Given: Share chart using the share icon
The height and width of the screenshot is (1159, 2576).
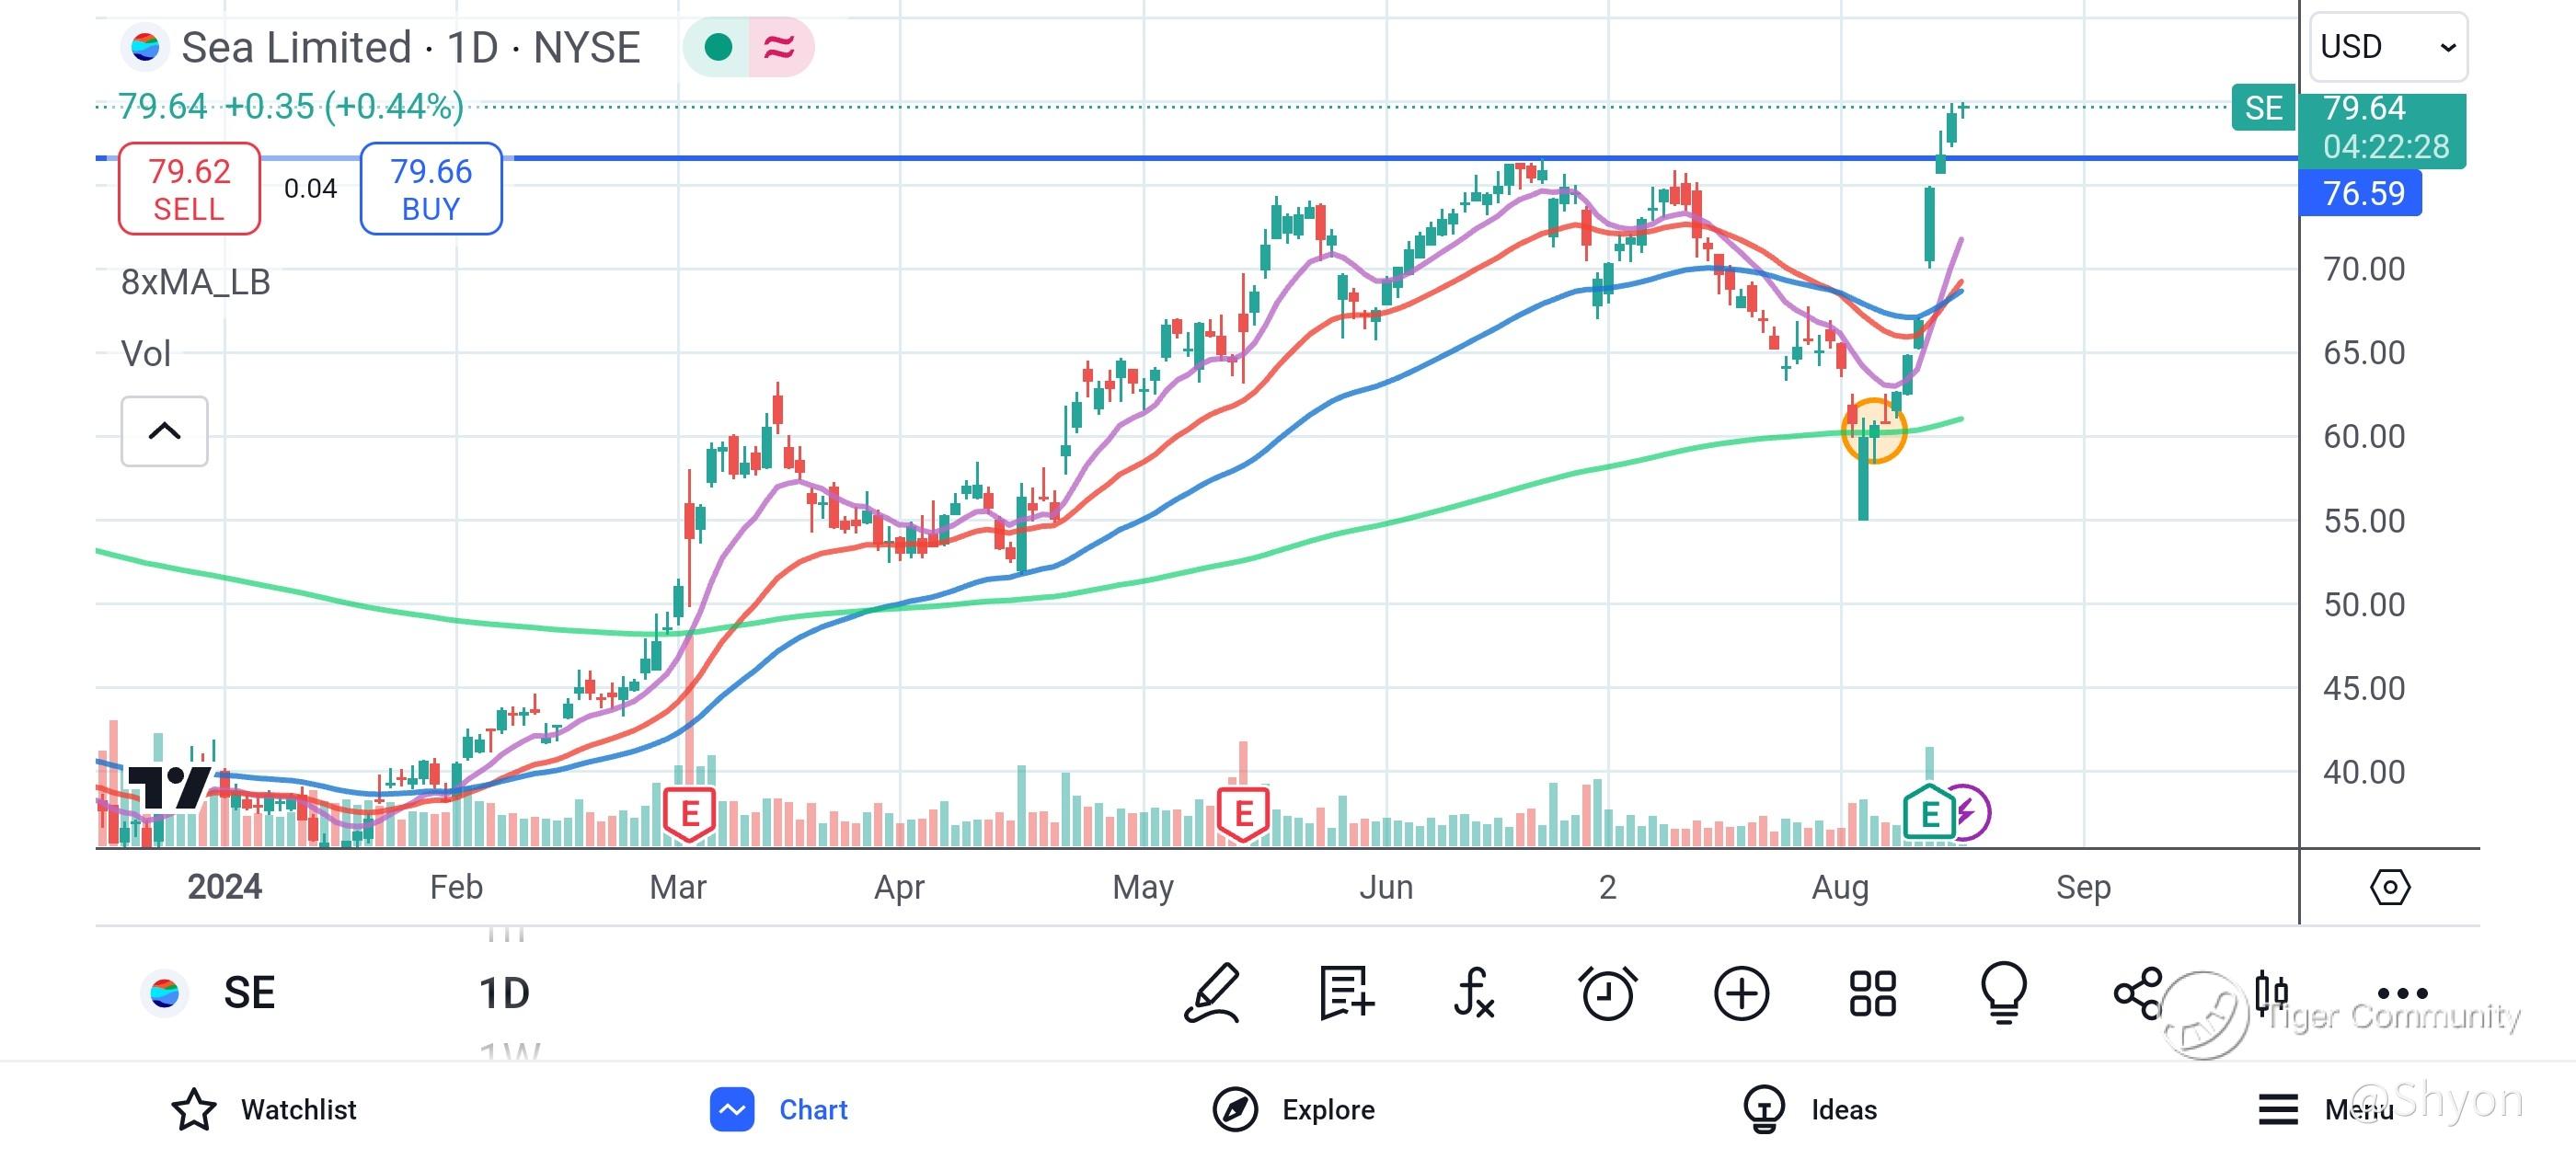Looking at the screenshot, I should pos(2137,993).
